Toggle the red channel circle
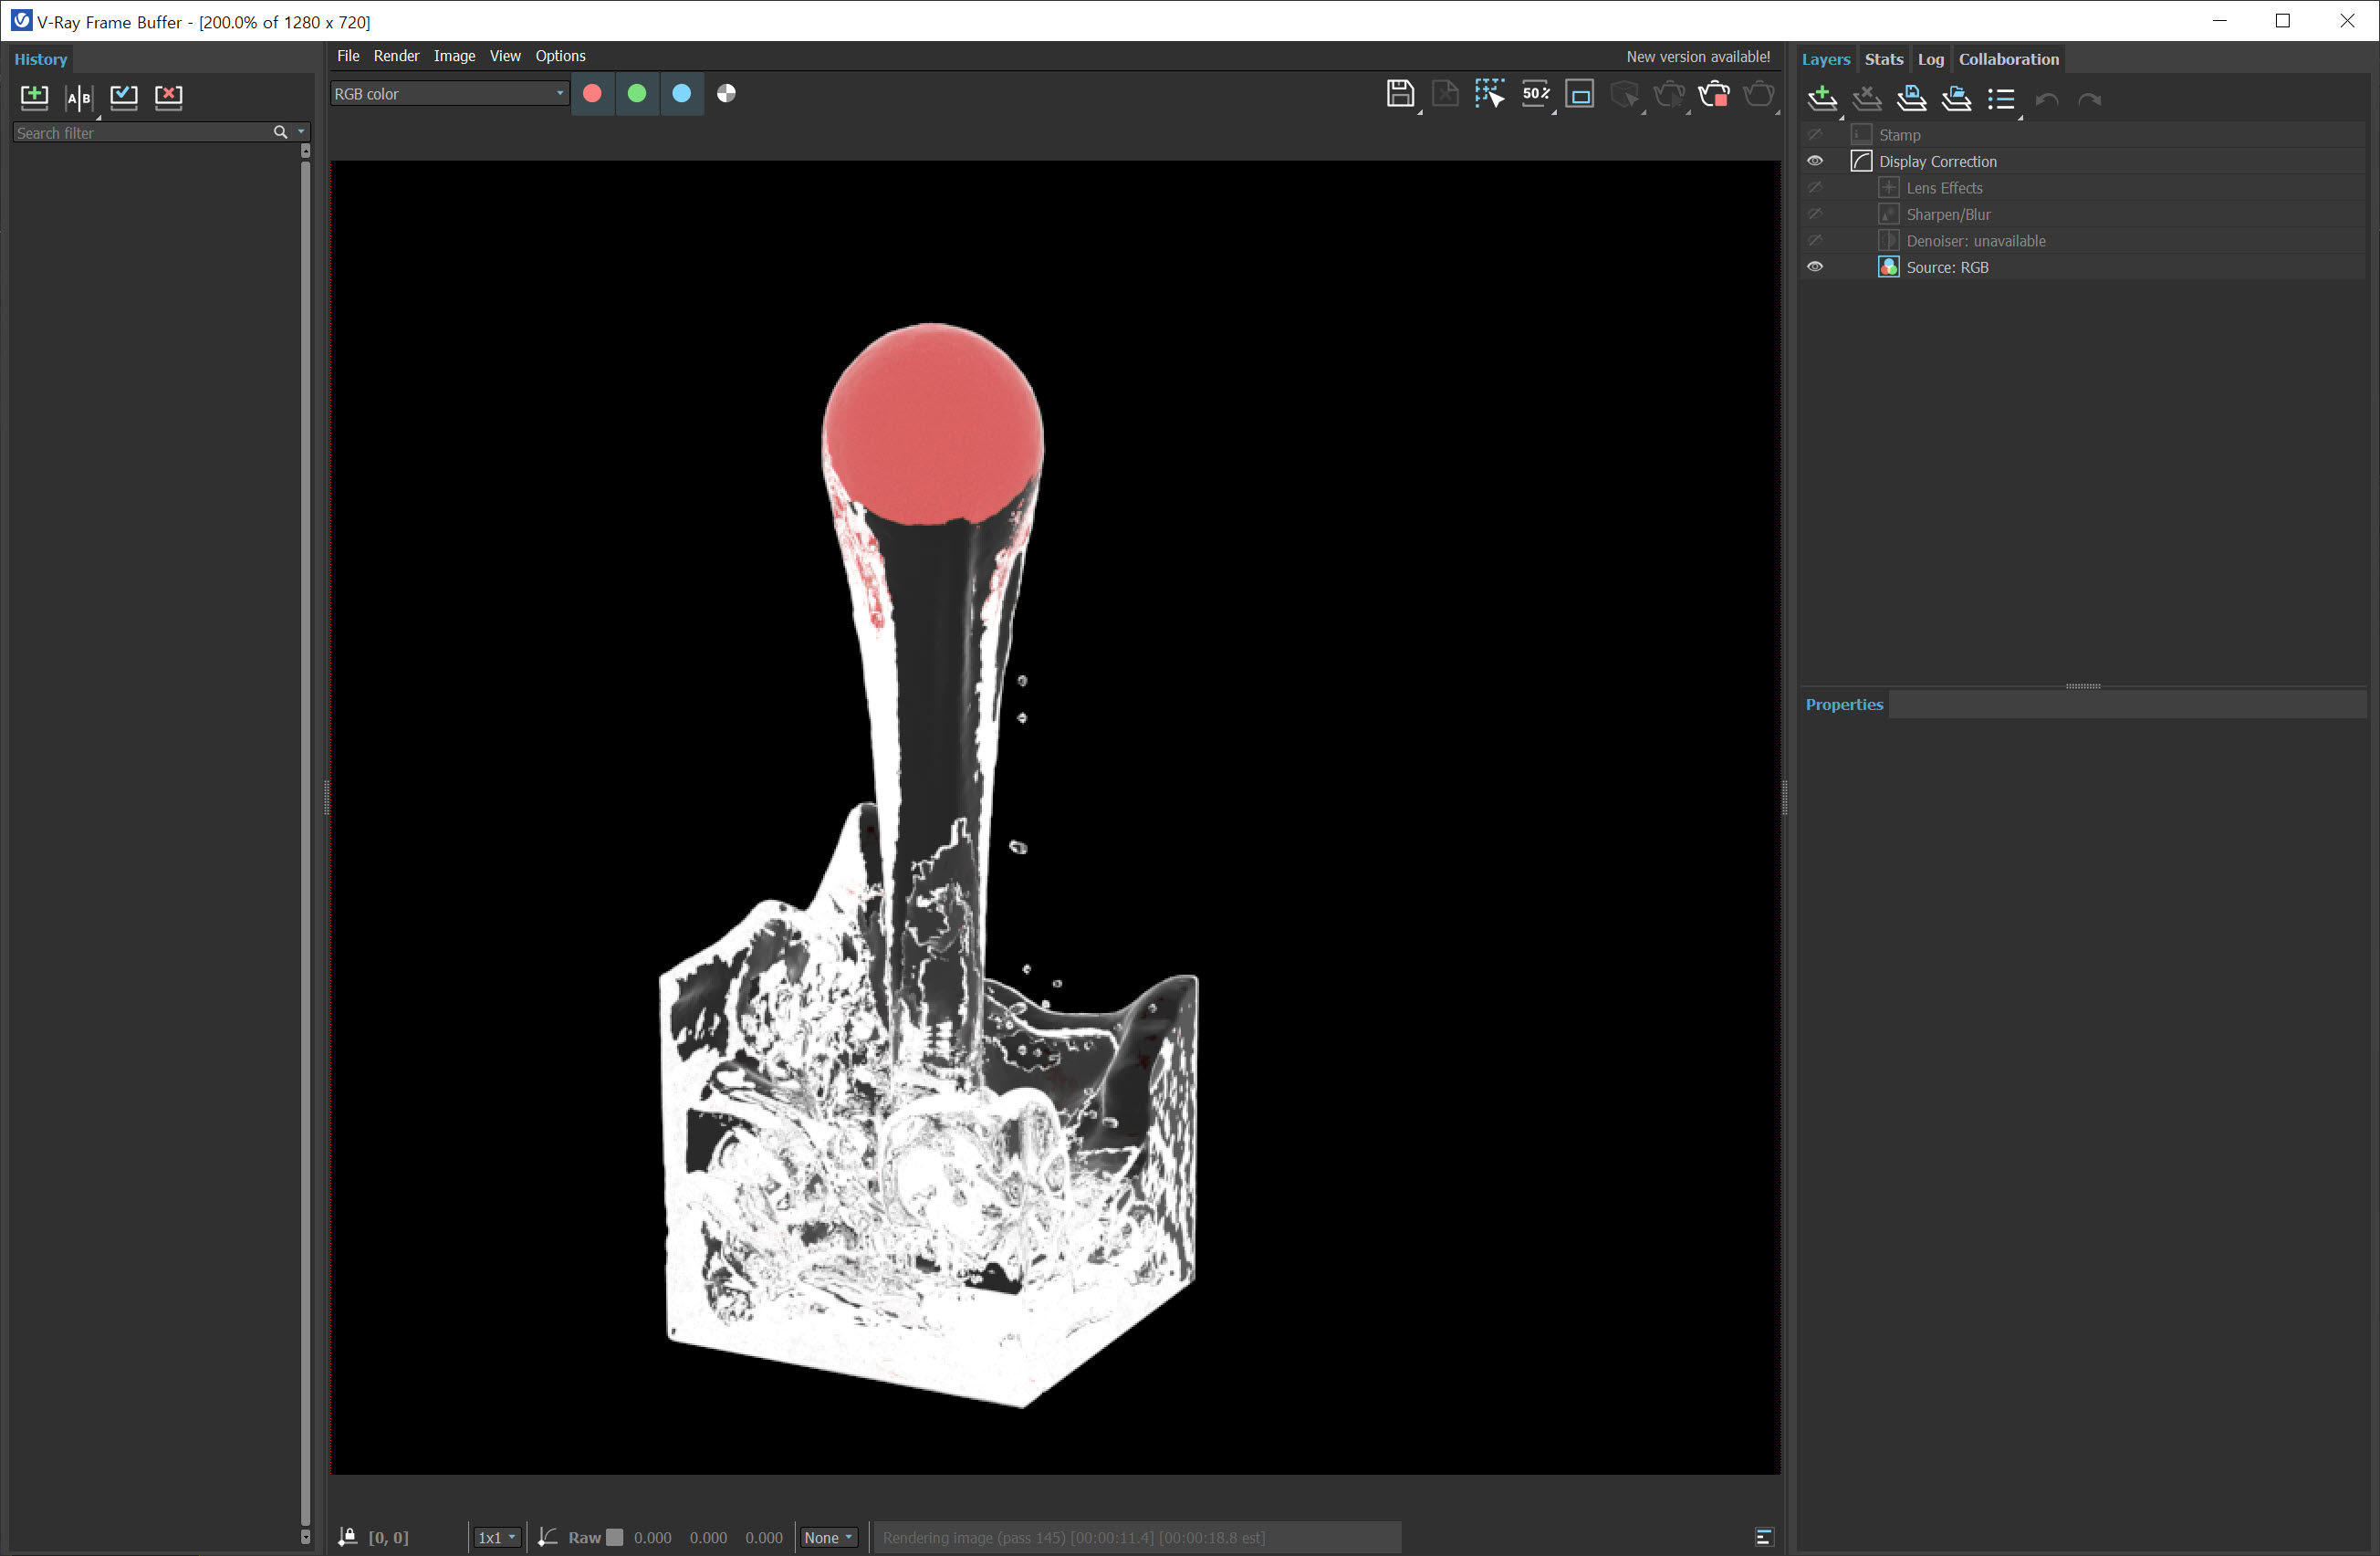 click(x=592, y=94)
